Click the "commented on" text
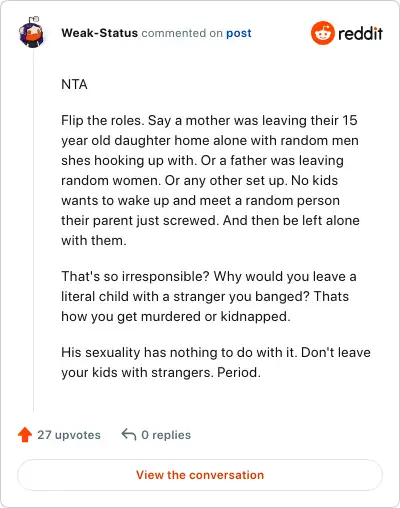This screenshot has height=508, width=400. tap(182, 33)
